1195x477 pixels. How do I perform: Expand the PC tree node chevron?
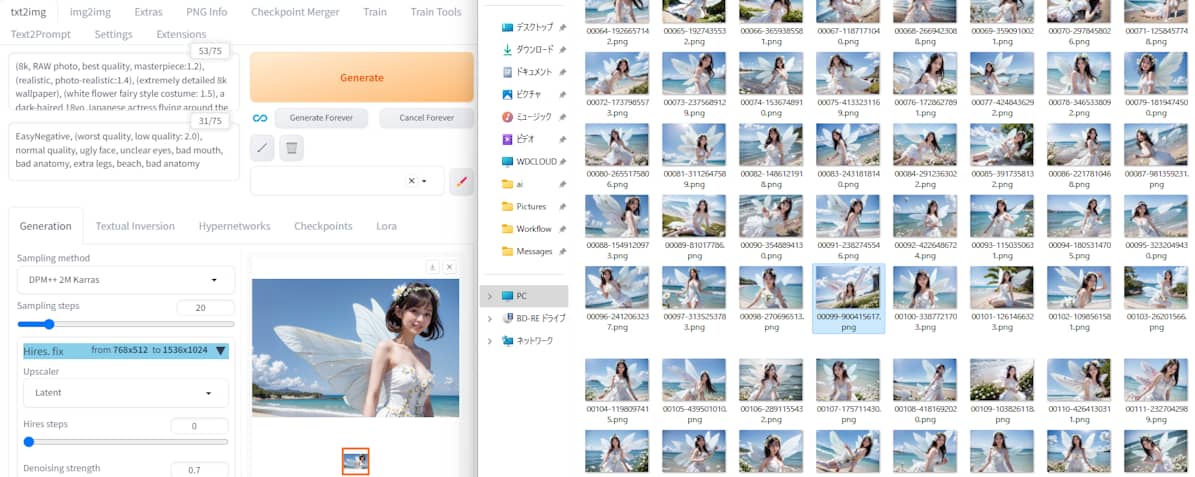(x=489, y=296)
